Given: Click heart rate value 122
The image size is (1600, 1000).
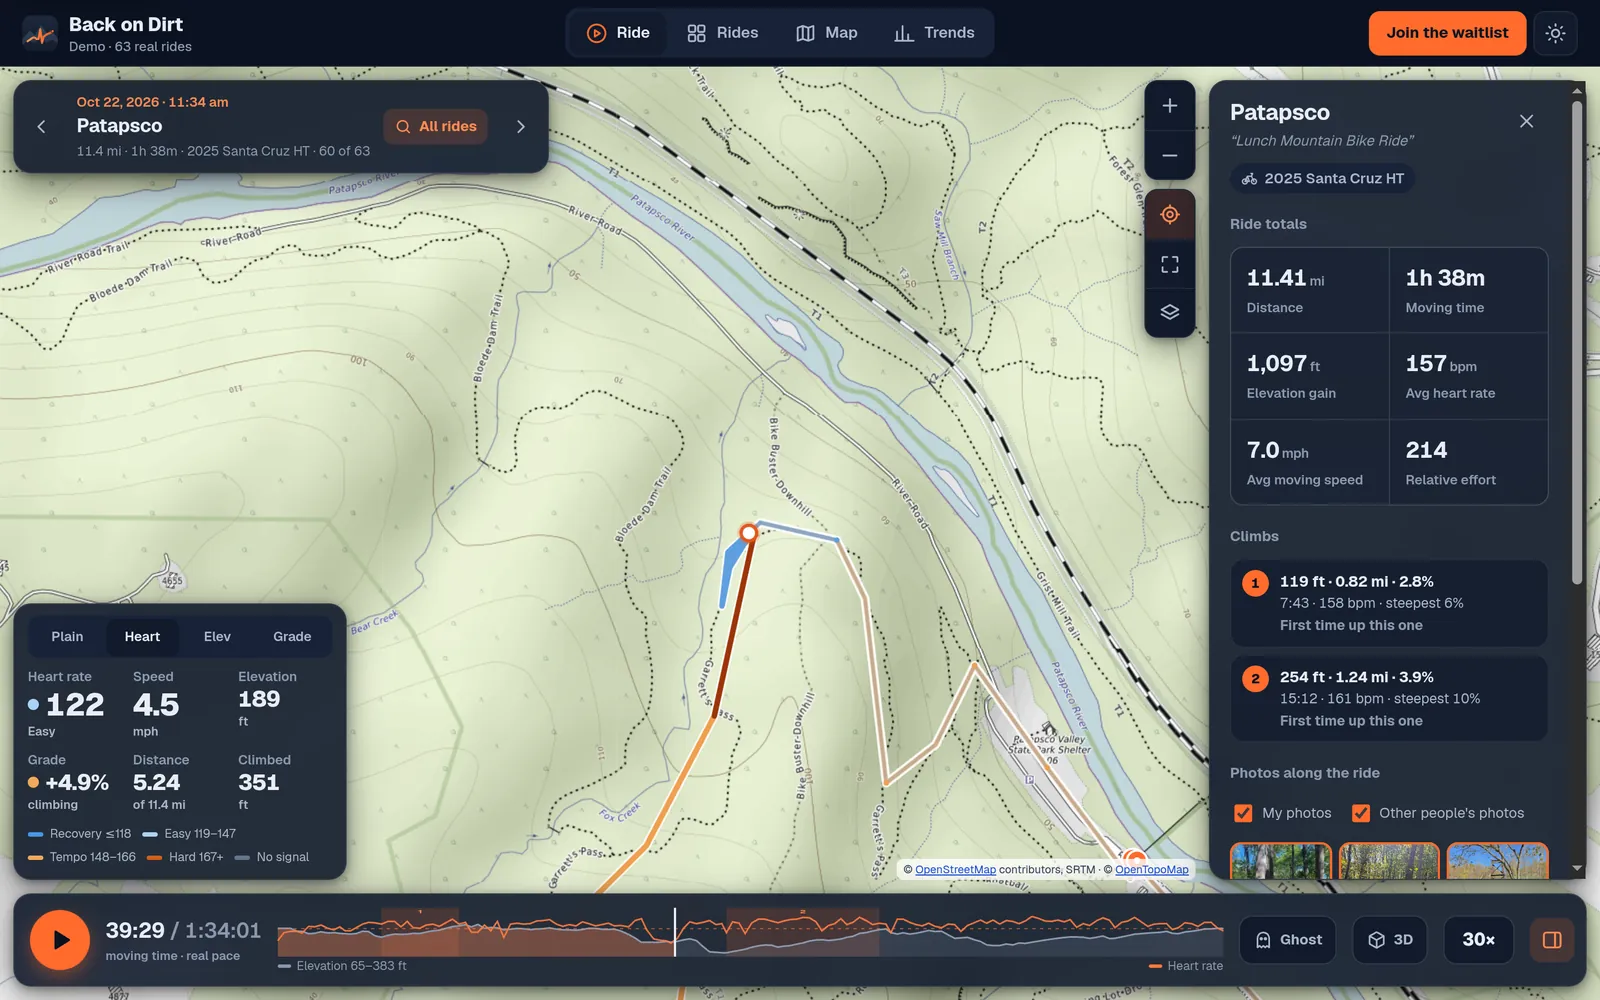Looking at the screenshot, I should click(x=75, y=705).
